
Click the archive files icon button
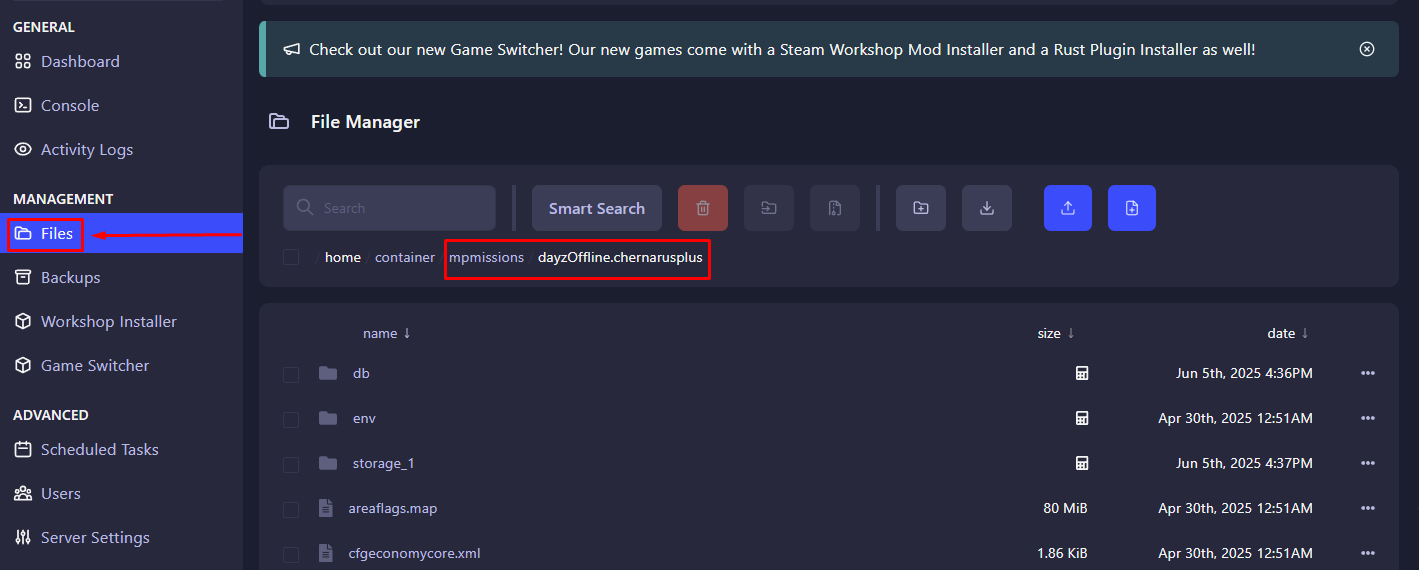[x=835, y=208]
